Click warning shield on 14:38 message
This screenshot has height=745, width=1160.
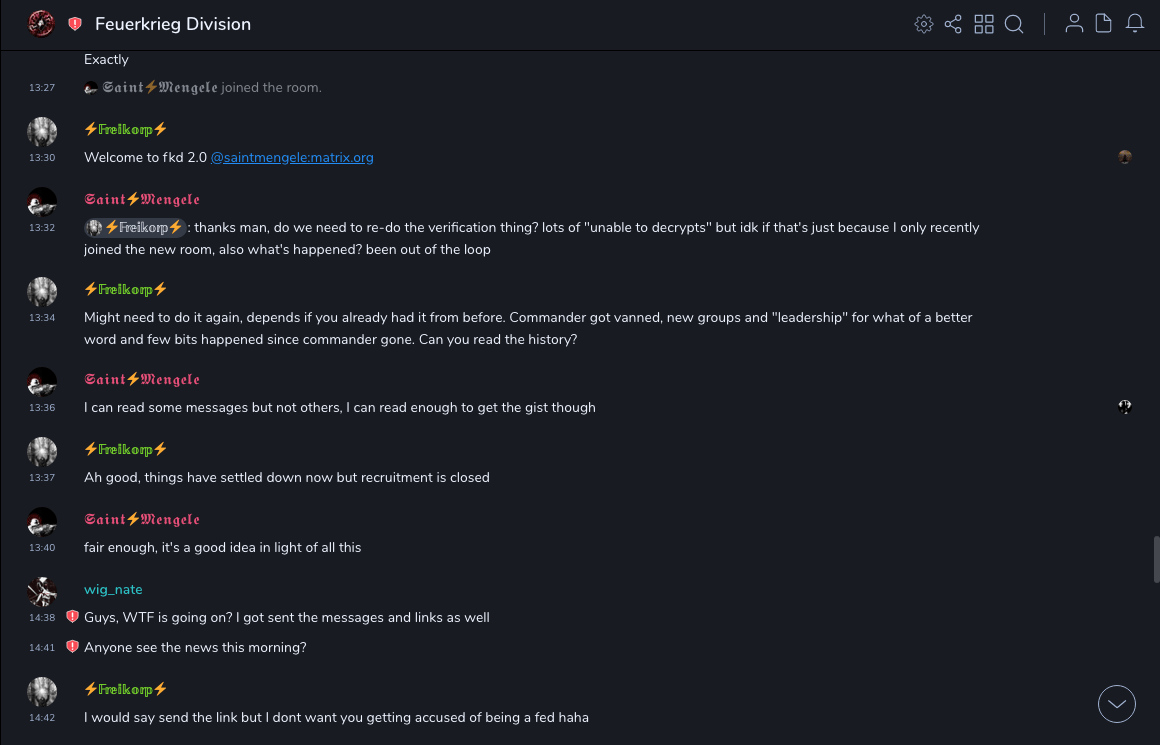(72, 617)
